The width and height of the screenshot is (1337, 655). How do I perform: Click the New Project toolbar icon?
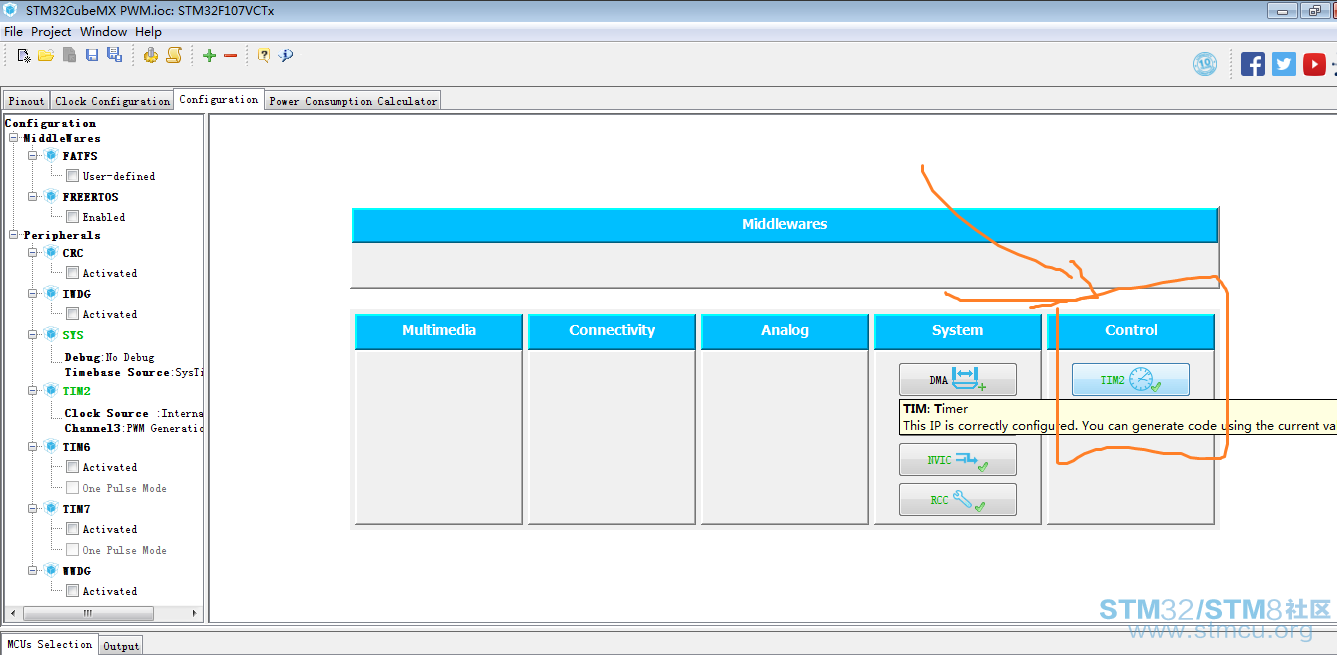point(24,55)
